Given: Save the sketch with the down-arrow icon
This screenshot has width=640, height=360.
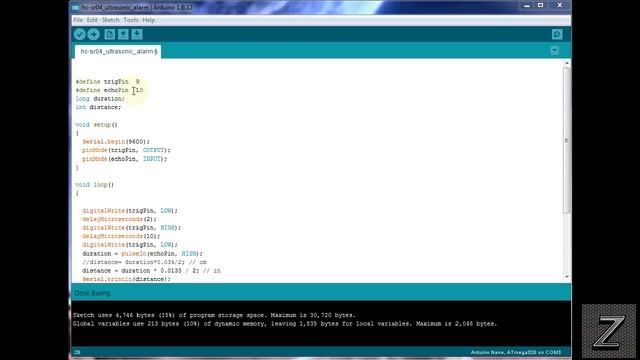Looking at the screenshot, I should pos(137,34).
